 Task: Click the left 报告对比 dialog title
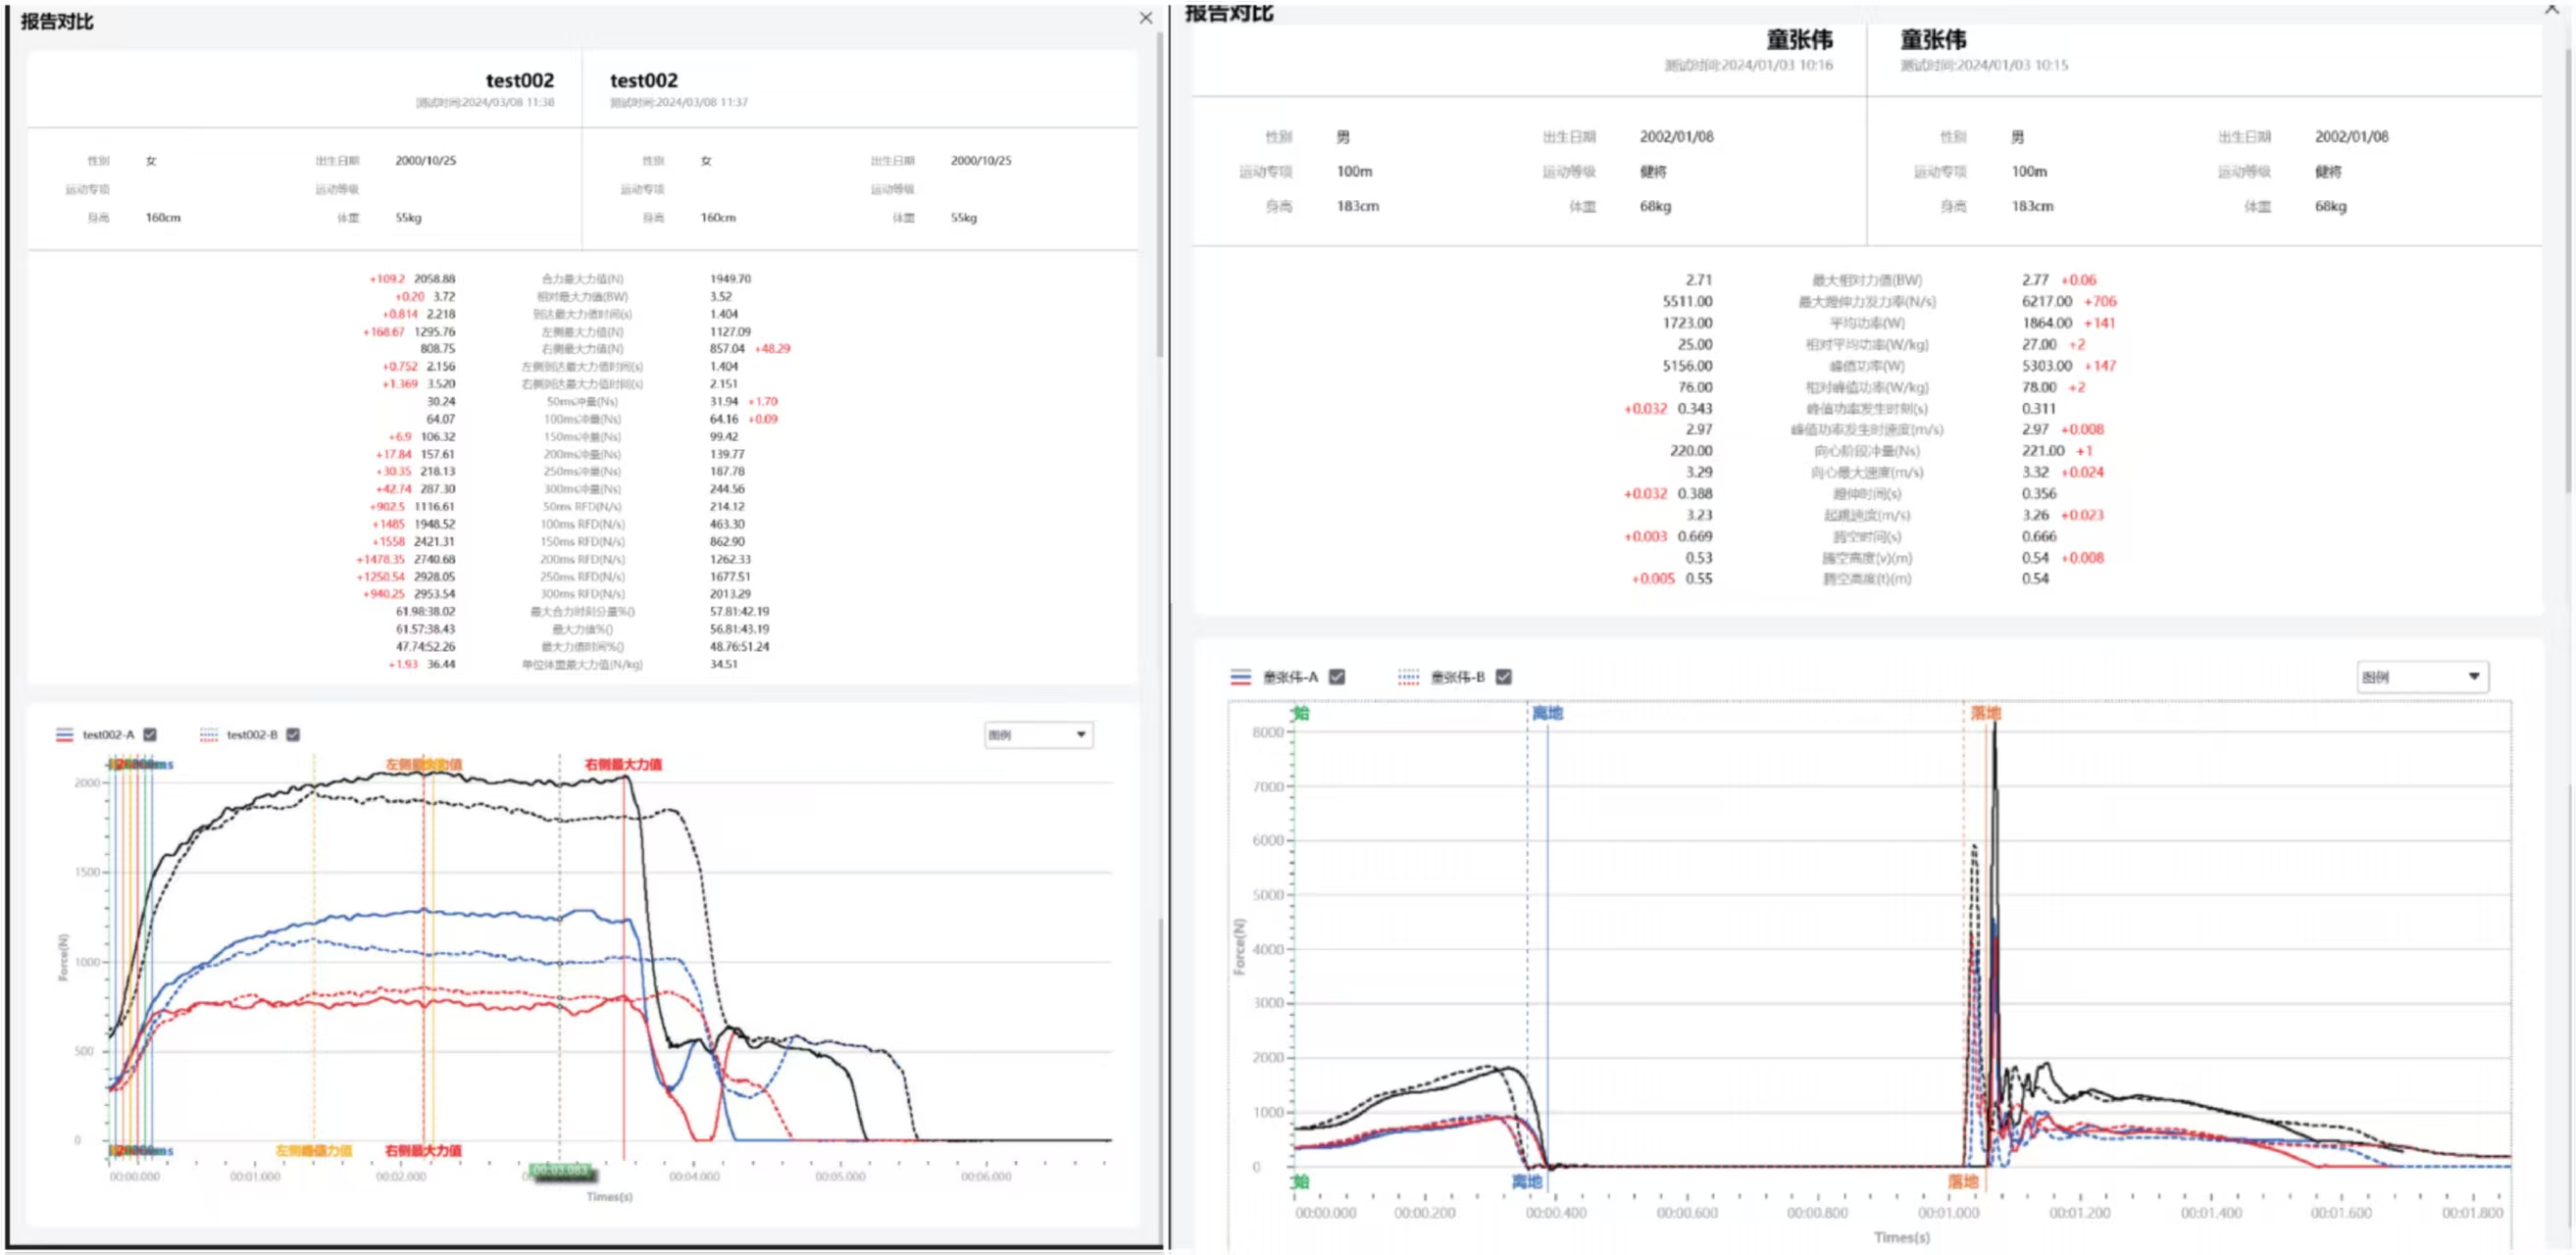57,21
